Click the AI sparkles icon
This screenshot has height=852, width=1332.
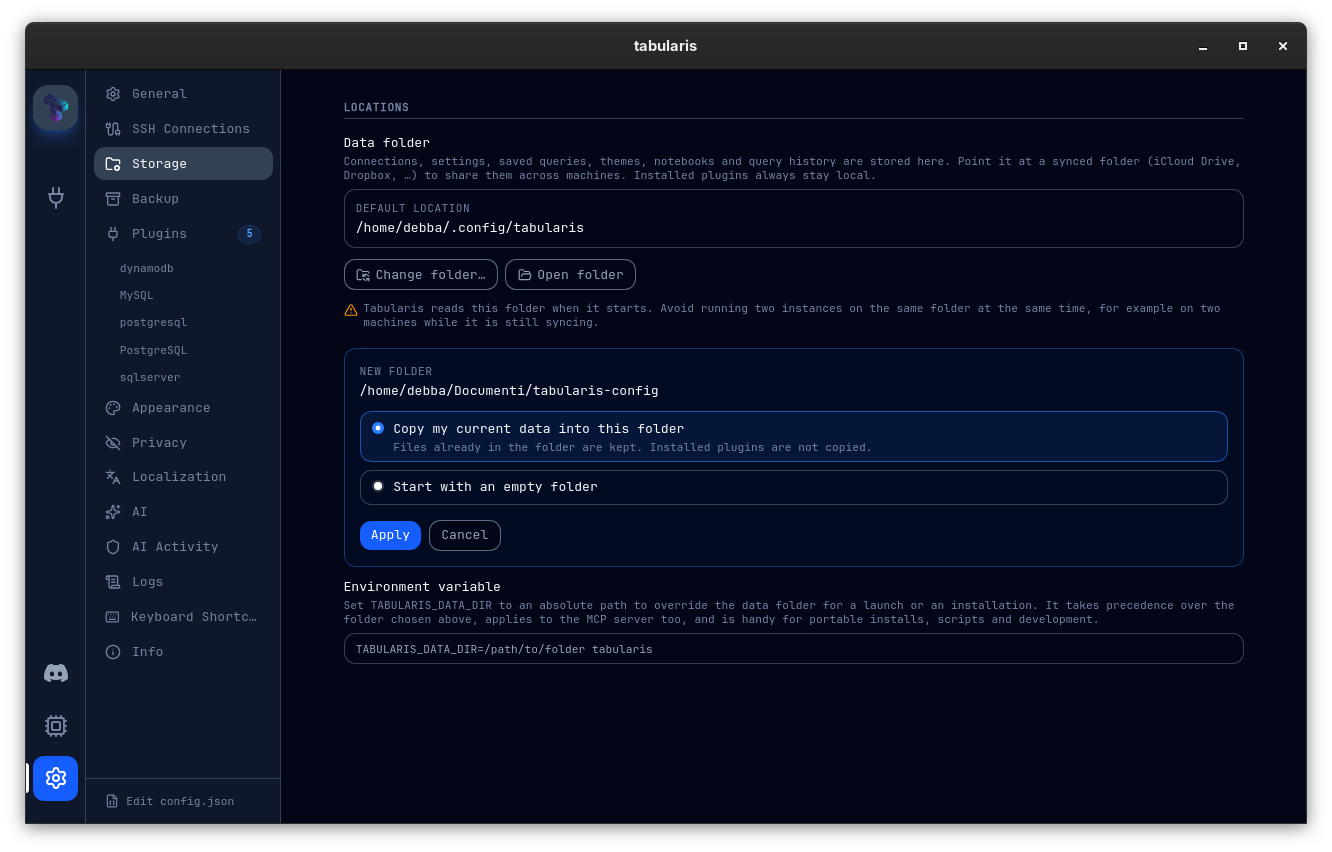(x=113, y=512)
